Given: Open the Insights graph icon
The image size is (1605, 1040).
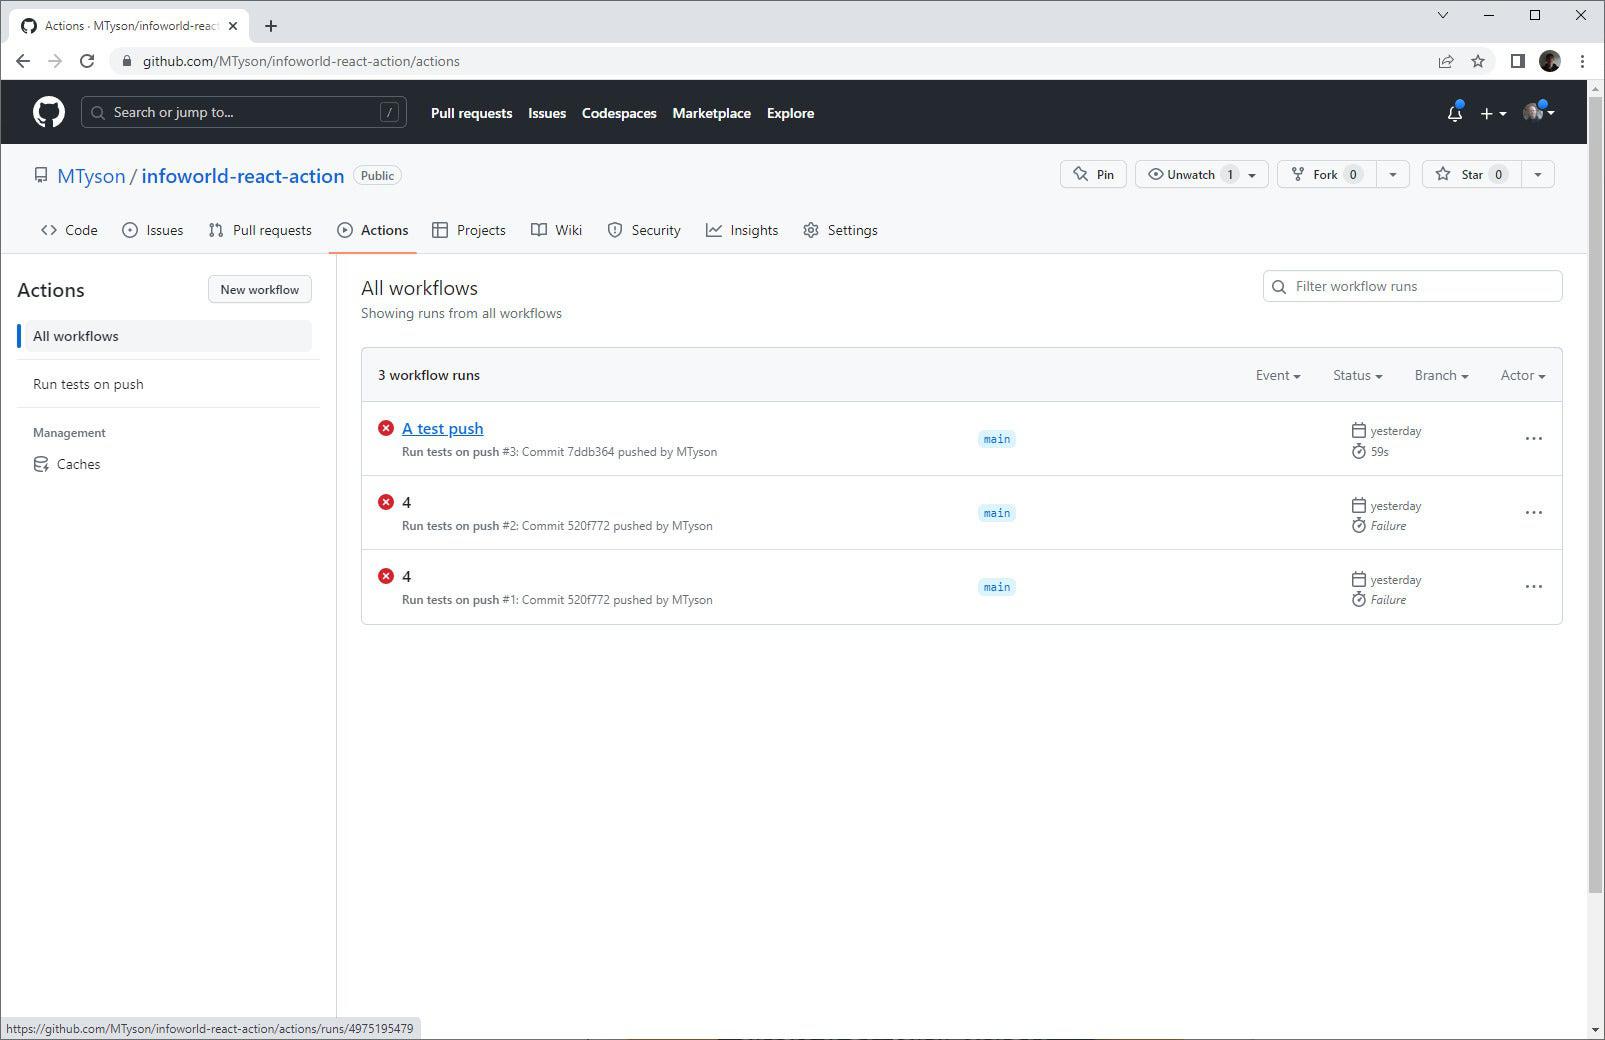Looking at the screenshot, I should pyautogui.click(x=714, y=230).
